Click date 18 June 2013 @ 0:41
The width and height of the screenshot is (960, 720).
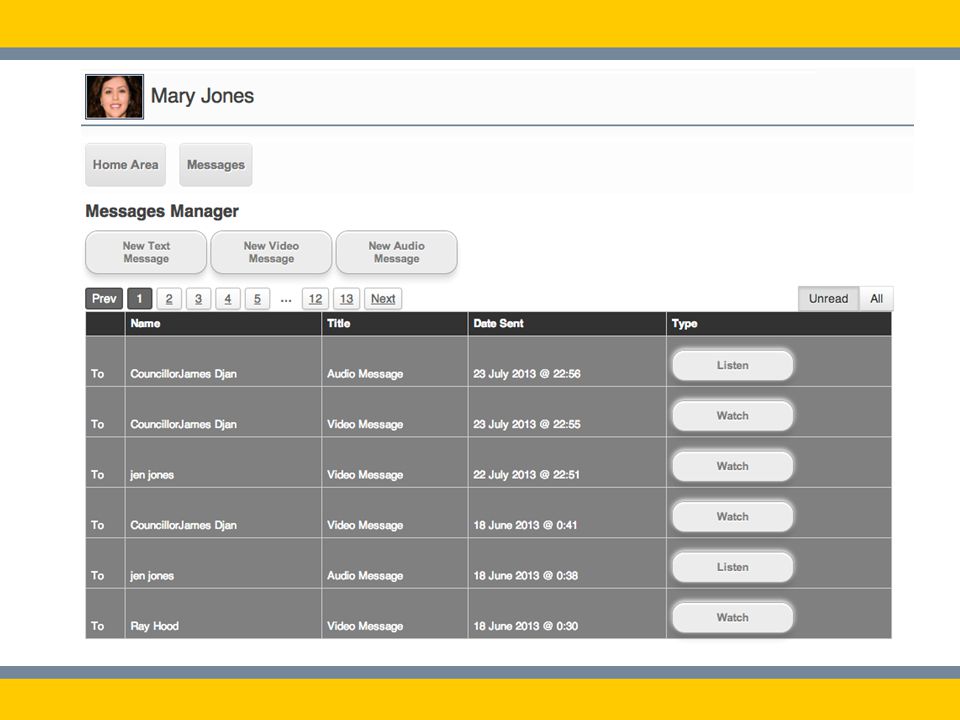[525, 525]
